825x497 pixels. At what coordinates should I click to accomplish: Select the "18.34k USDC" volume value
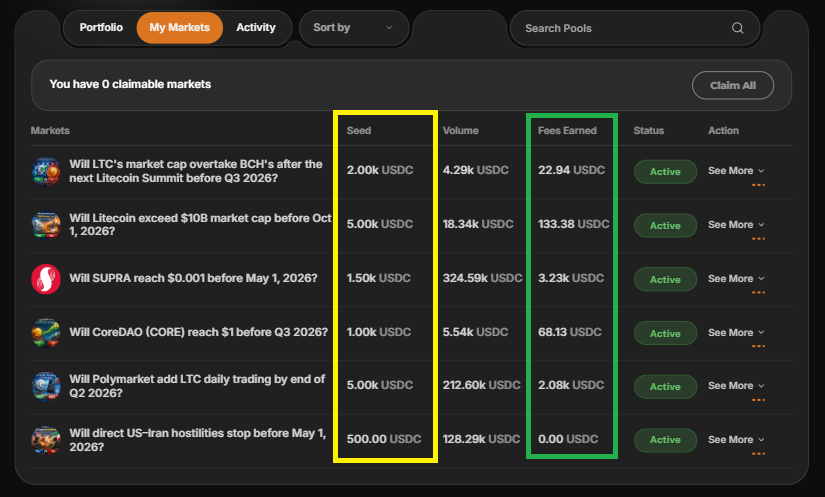(478, 224)
